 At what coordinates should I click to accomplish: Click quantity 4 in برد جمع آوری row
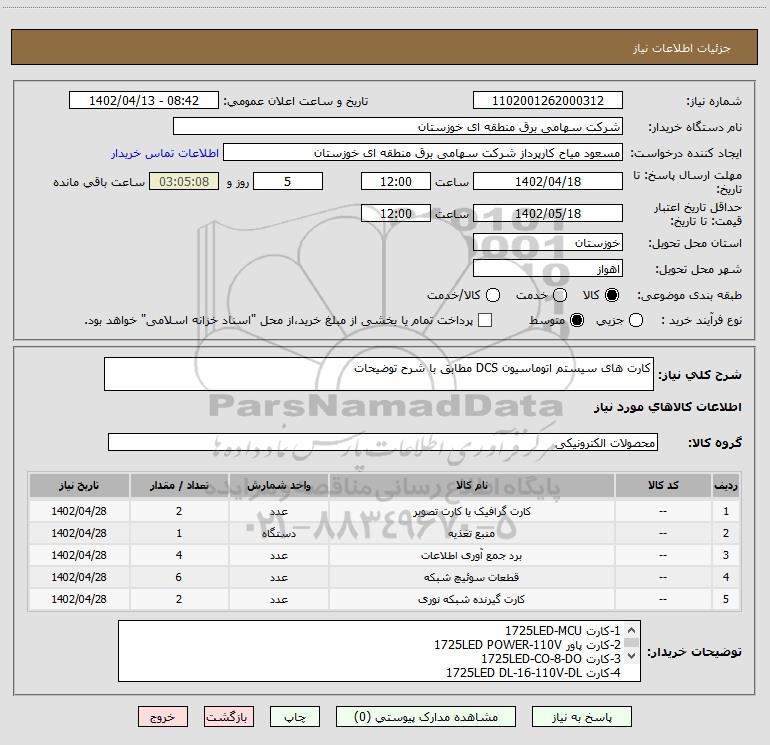coord(179,555)
